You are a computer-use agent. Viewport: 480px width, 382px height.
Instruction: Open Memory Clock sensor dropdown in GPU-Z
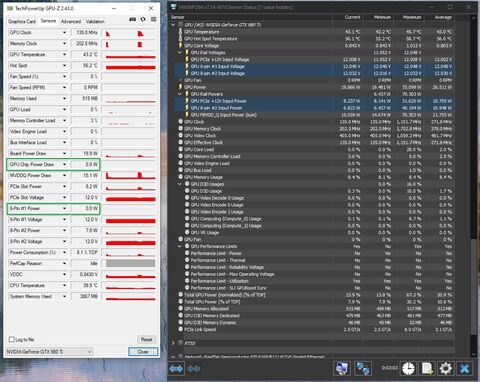pos(64,43)
